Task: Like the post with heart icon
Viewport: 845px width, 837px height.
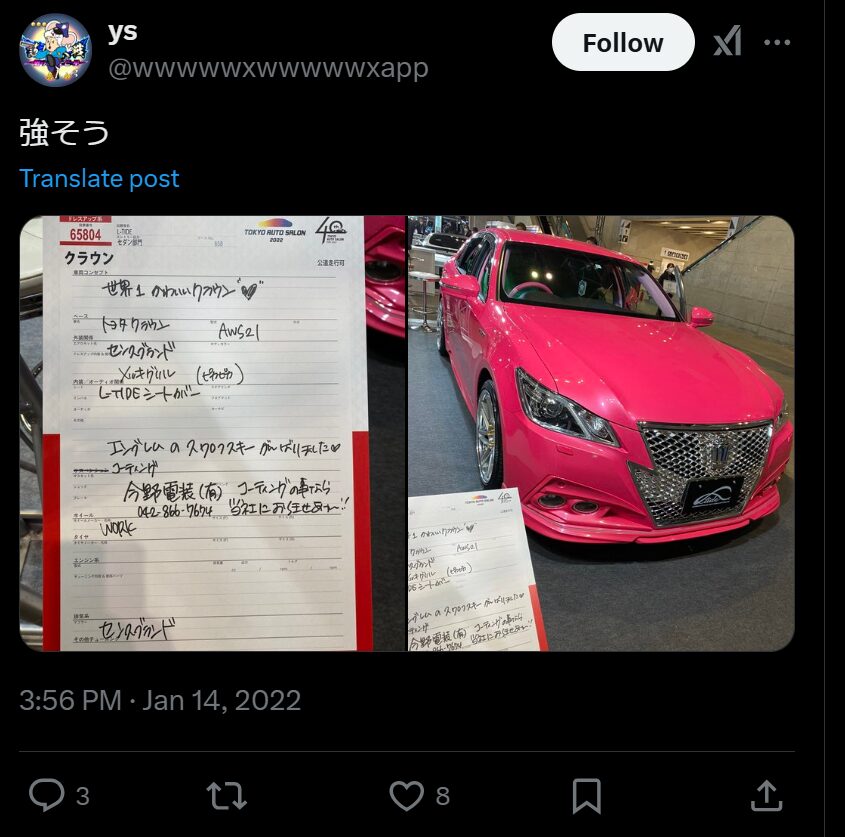Action: pos(406,796)
